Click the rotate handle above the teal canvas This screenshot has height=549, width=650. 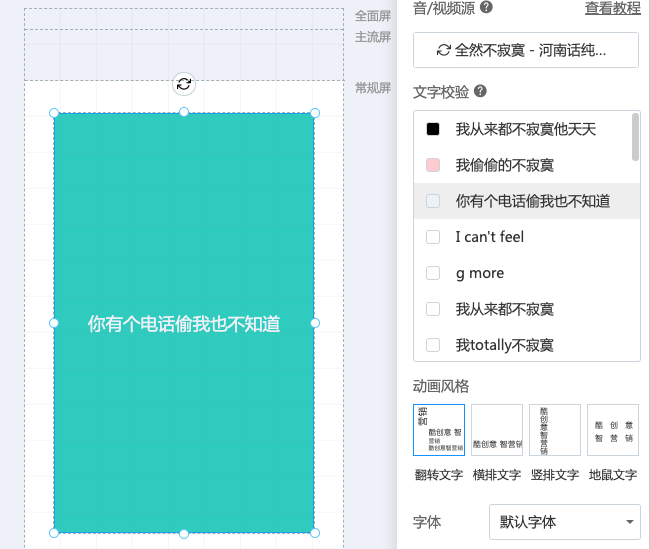[184, 84]
